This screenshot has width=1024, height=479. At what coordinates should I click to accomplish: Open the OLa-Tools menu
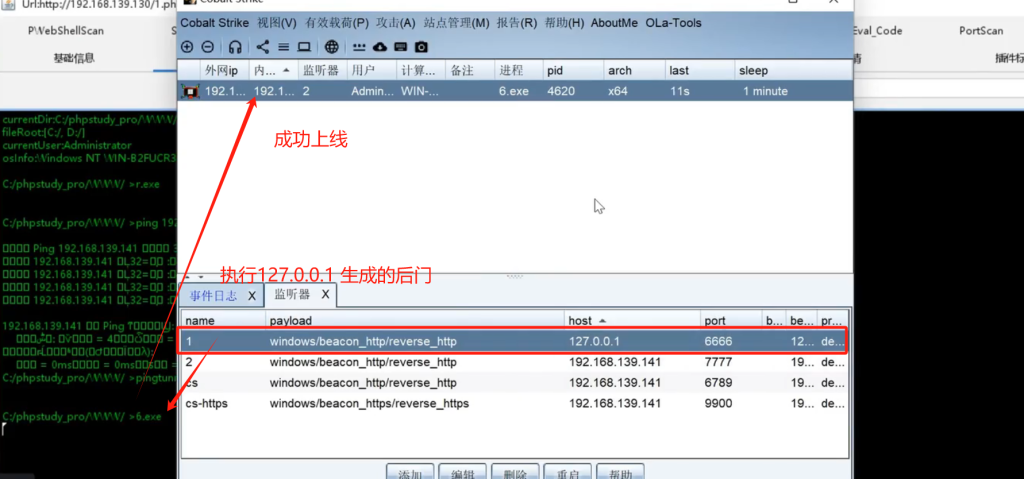click(673, 23)
